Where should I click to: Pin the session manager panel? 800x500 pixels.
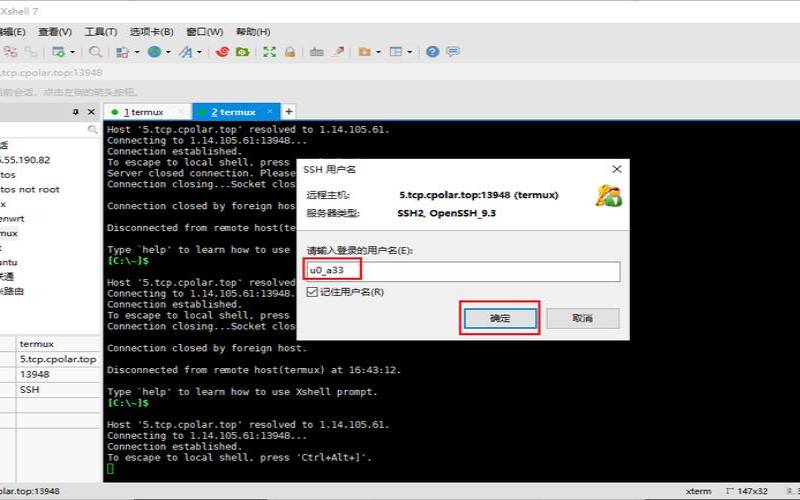click(x=76, y=112)
